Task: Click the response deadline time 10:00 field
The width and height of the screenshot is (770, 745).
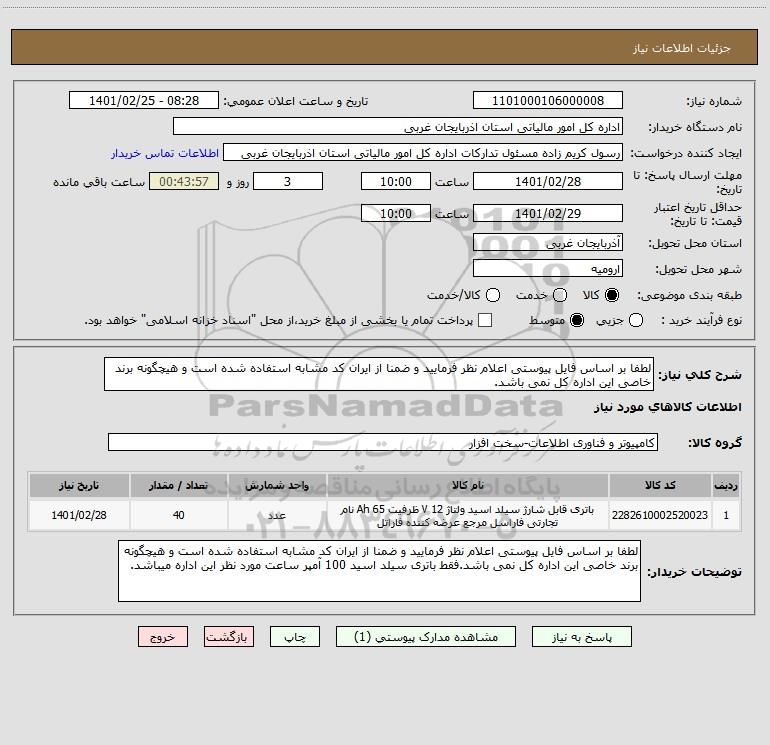Action: [396, 181]
